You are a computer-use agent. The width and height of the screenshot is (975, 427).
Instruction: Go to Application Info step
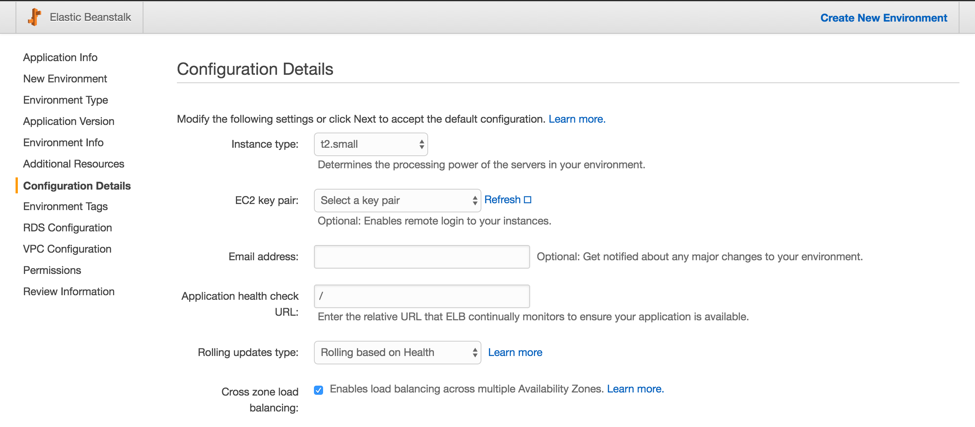click(x=60, y=57)
